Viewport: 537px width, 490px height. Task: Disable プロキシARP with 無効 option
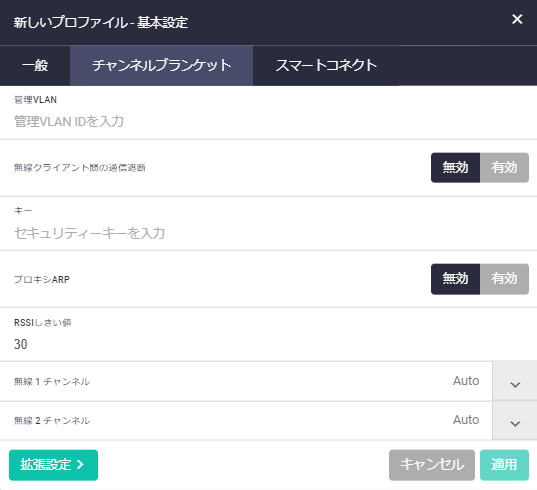455,279
